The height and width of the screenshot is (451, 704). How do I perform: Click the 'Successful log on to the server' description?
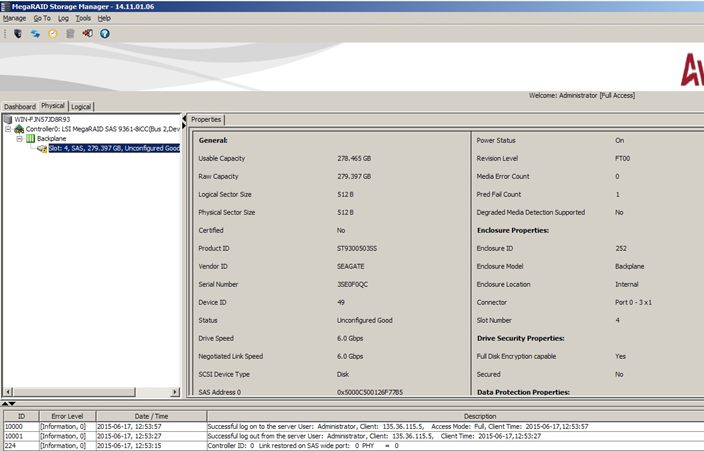pyautogui.click(x=398, y=427)
